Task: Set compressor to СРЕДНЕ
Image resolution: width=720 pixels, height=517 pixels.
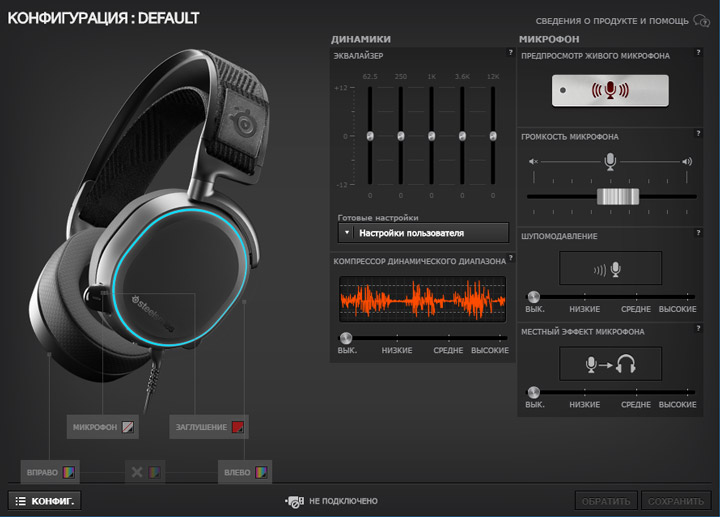Action: point(448,350)
